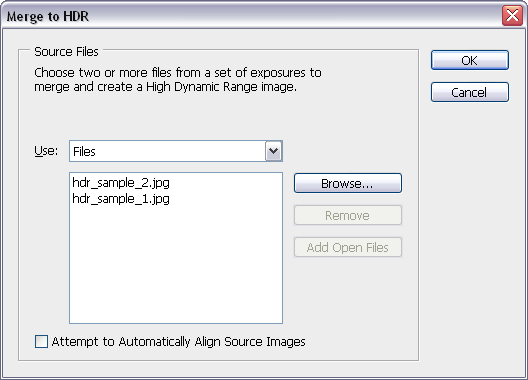Viewport: 528px width, 380px height.
Task: Confirm the merge with OK
Action: [470, 60]
